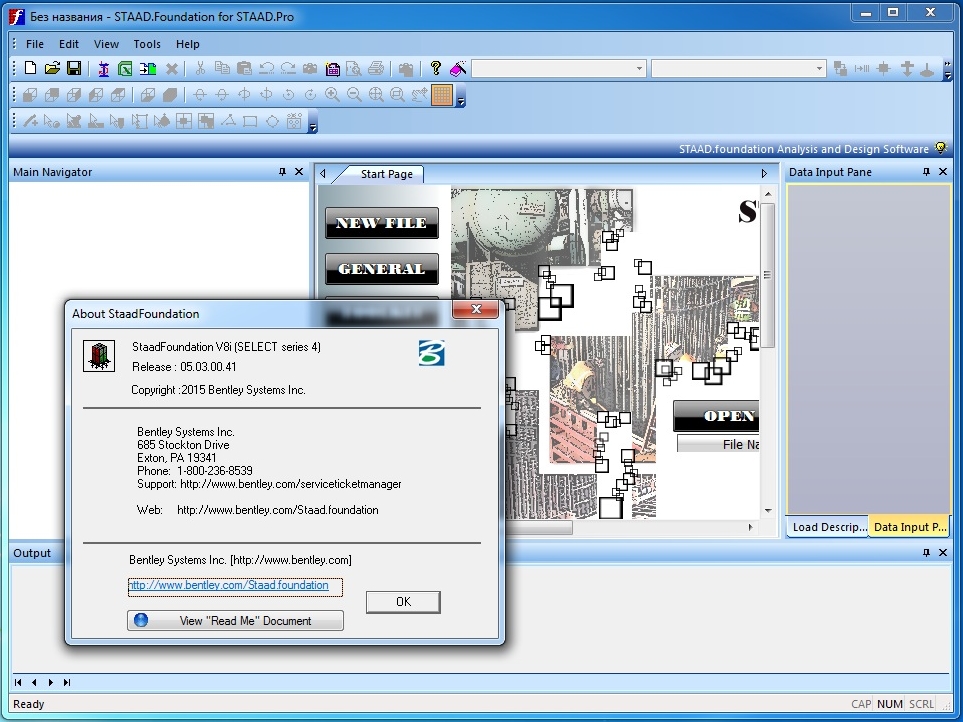963x722 pixels.
Task: Click the scissors cut icon
Action: (x=200, y=68)
